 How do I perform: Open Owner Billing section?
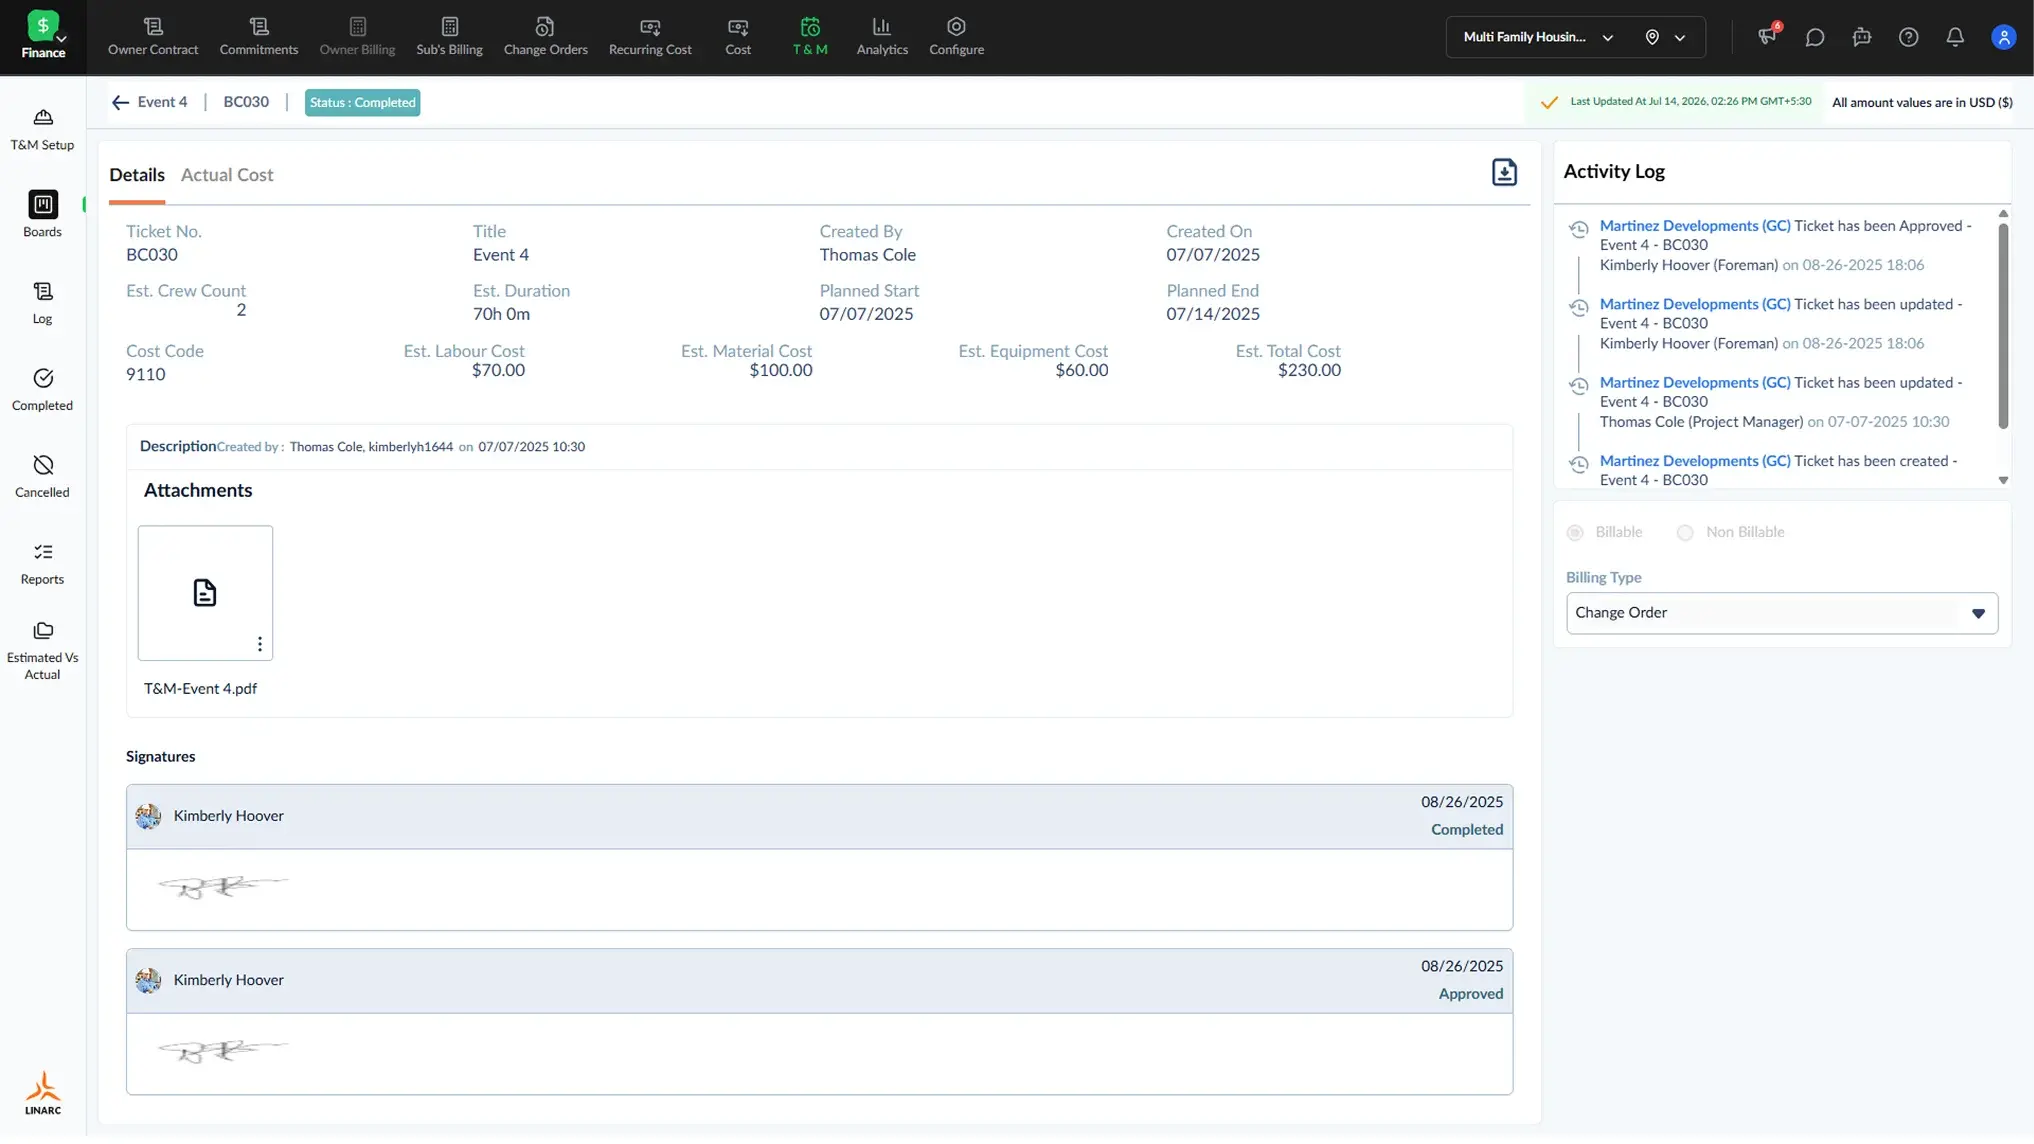357,37
